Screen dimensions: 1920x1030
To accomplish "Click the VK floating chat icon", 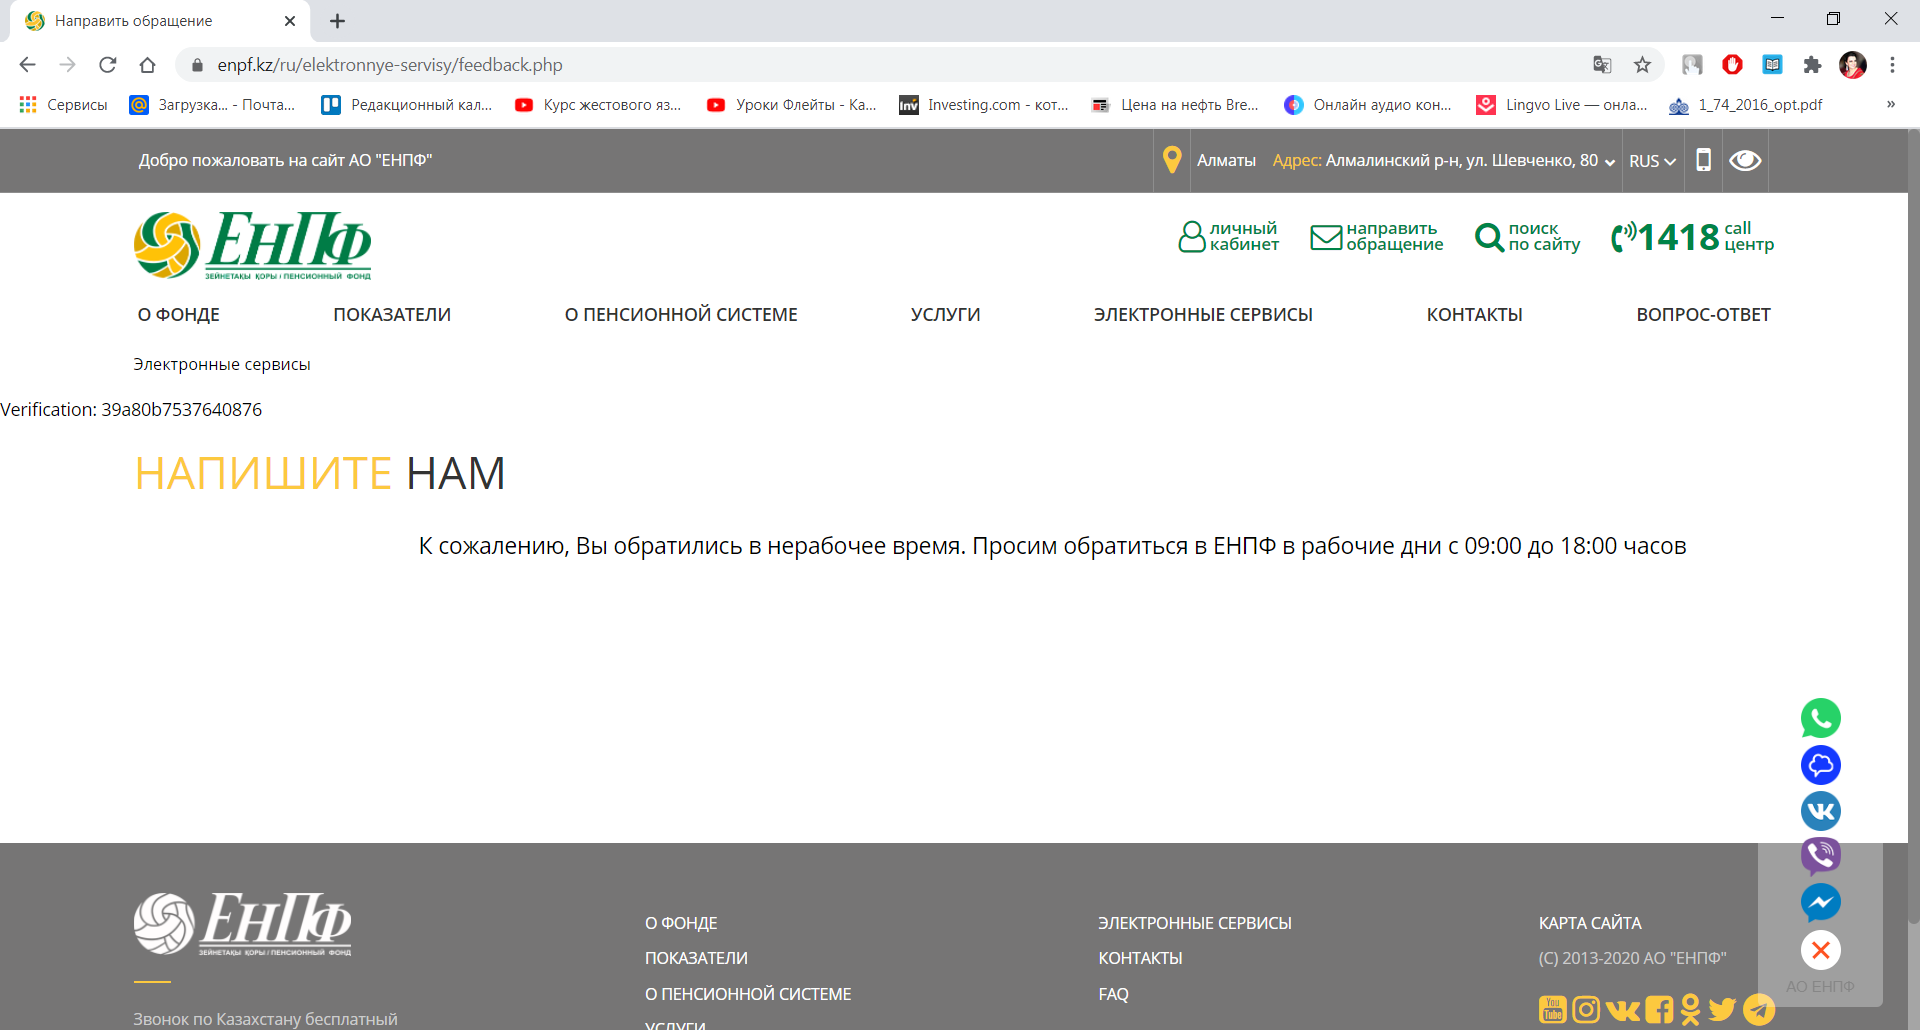I will tap(1820, 811).
